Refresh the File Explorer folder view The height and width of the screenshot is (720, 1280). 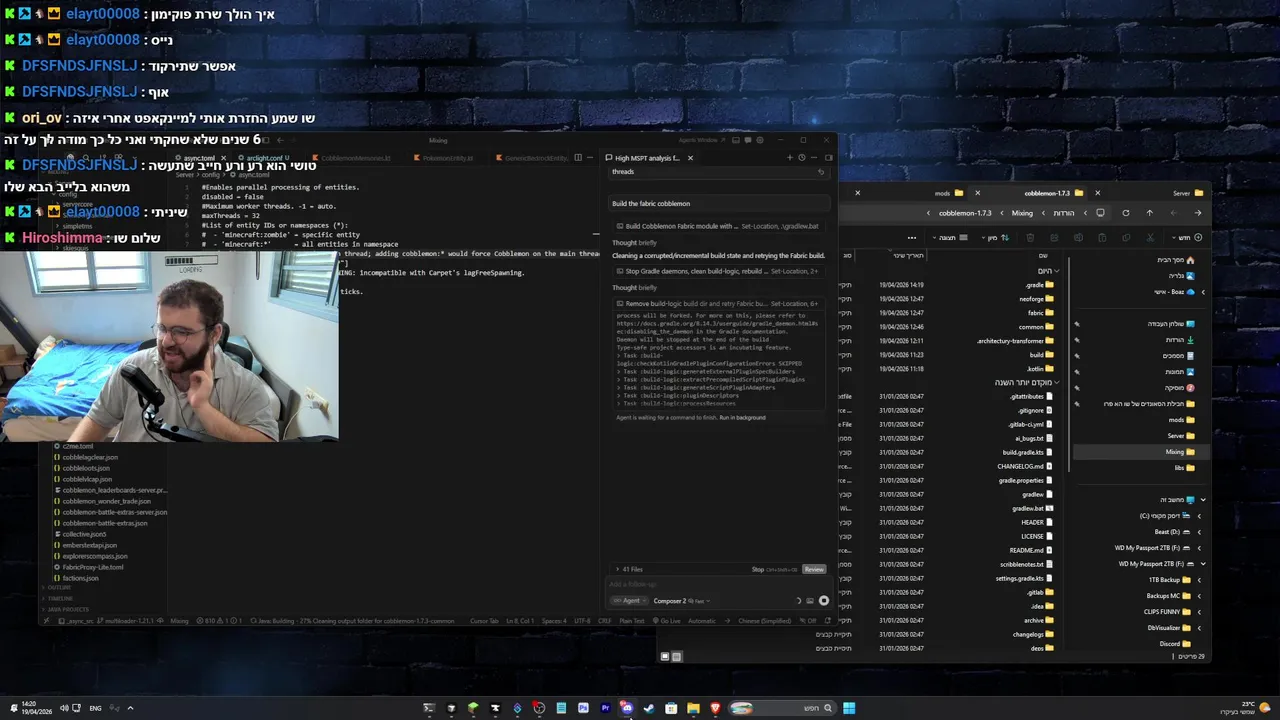point(1125,213)
